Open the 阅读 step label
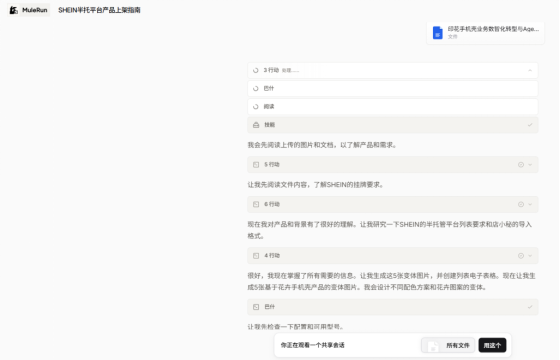Image resolution: width=560 pixels, height=360 pixels. click(x=269, y=106)
